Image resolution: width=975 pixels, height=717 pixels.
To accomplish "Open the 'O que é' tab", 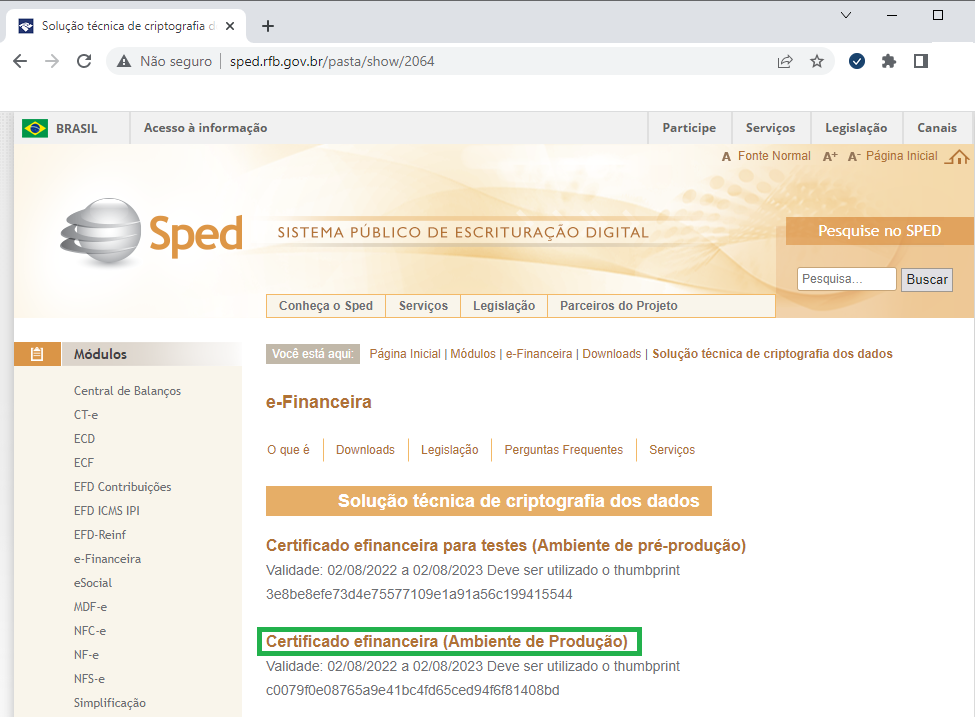I will 288,450.
